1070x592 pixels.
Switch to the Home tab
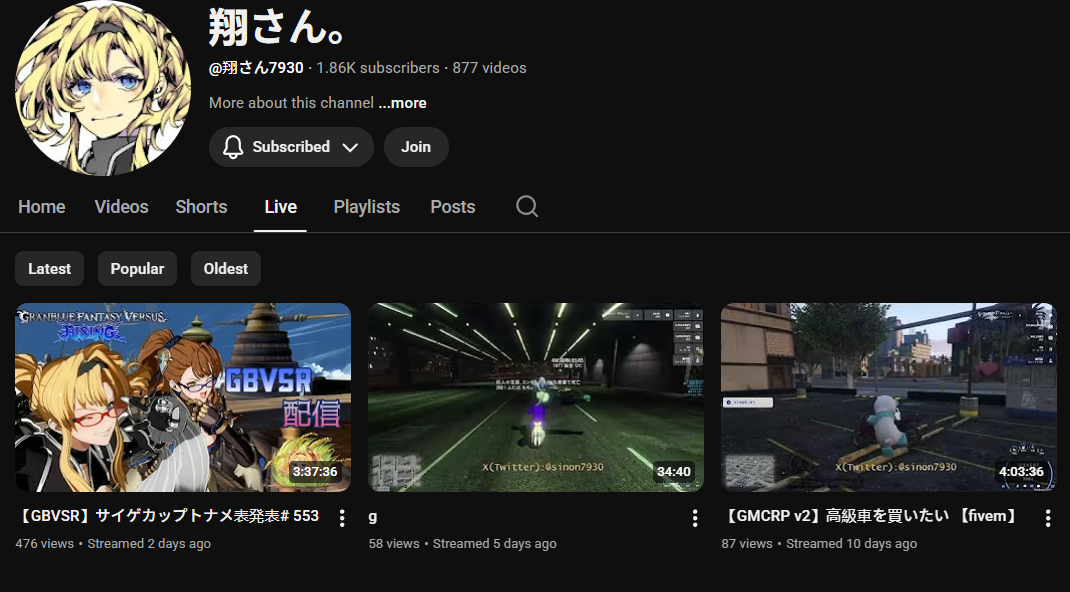[42, 207]
